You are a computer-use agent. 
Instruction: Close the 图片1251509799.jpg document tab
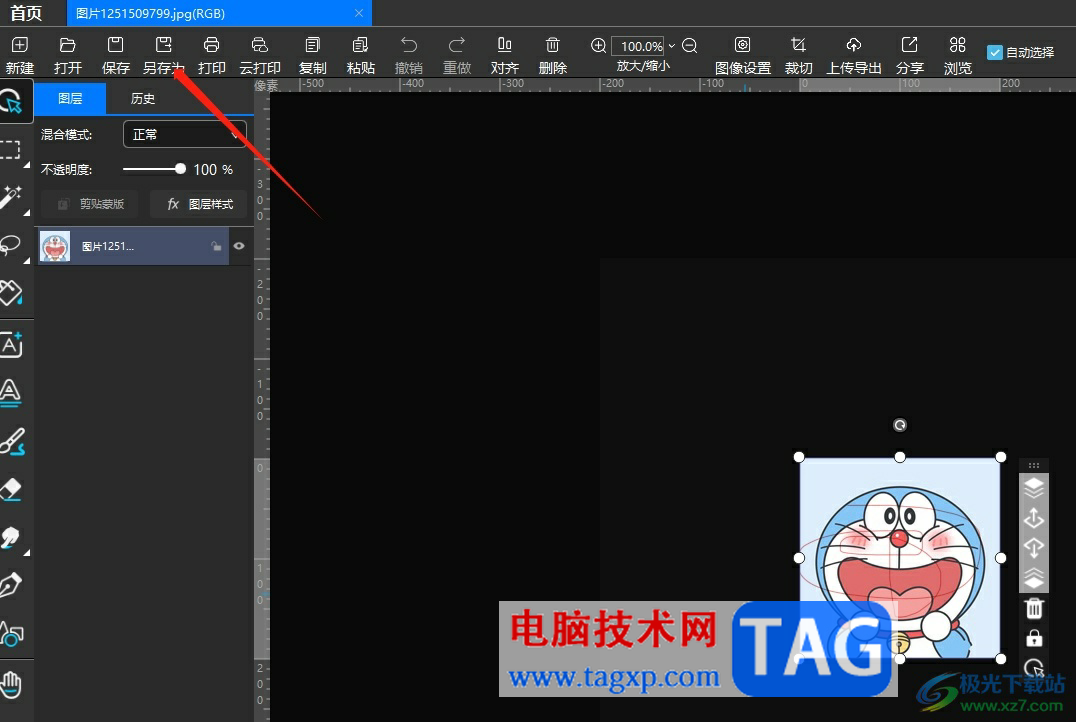(359, 13)
